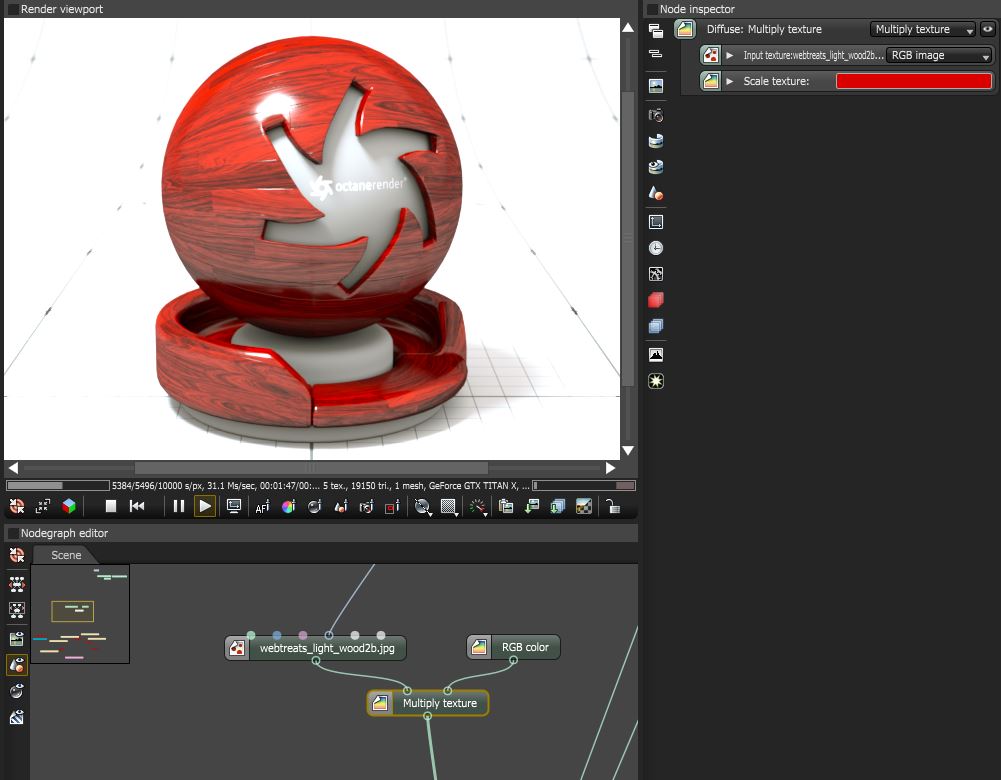Restart the render with rewind icon
This screenshot has height=780, width=1001.
pyautogui.click(x=138, y=507)
